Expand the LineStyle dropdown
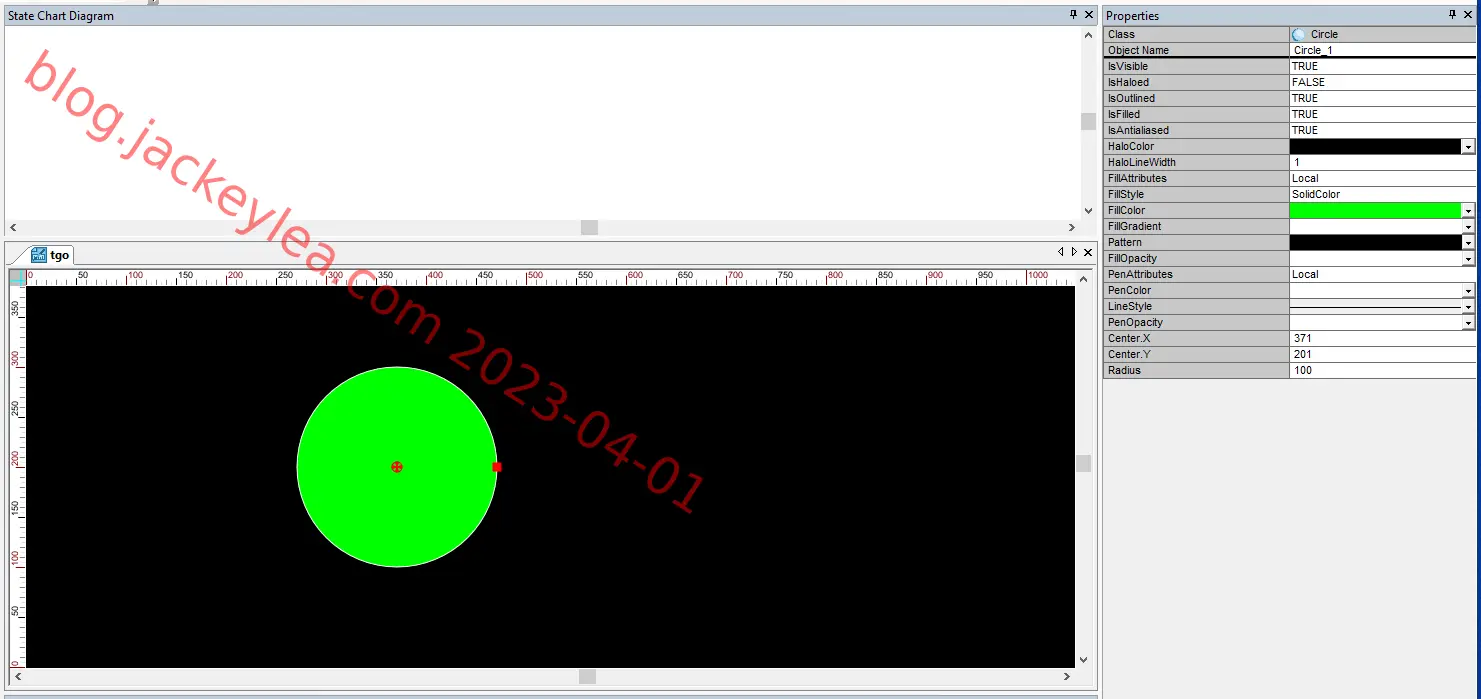This screenshot has height=699, width=1481. coord(1468,307)
